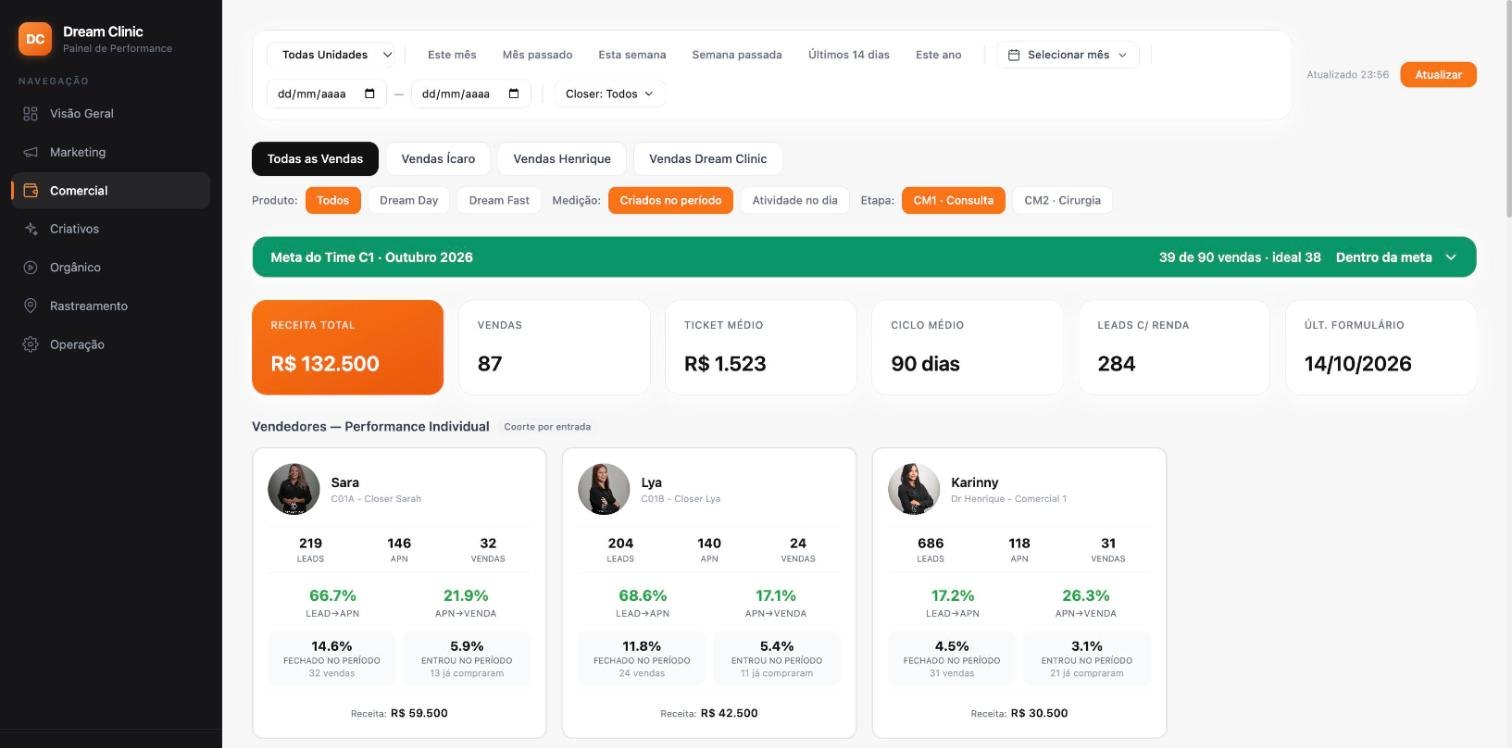The height and width of the screenshot is (748, 1512).
Task: Click Sara's profile photo
Action: [x=294, y=489]
